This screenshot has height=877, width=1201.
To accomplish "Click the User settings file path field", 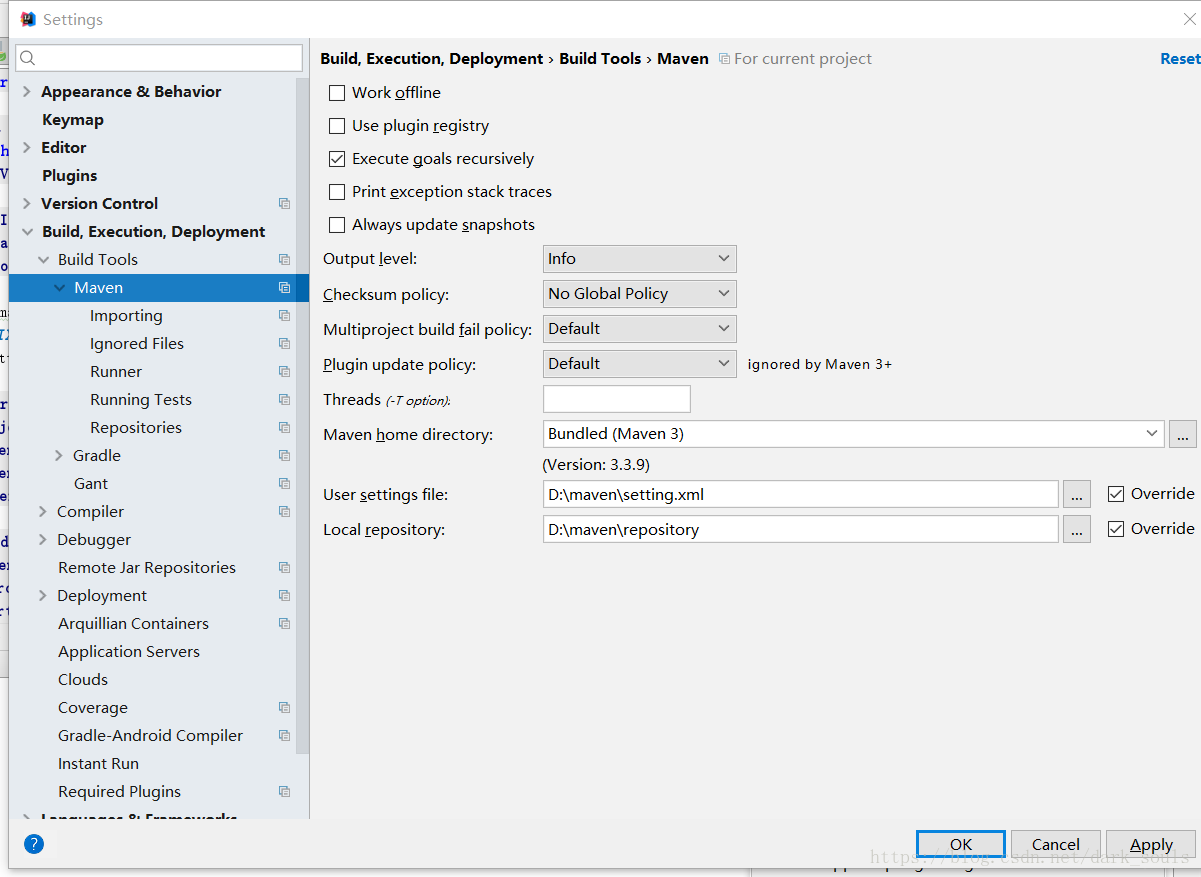I will (x=801, y=494).
